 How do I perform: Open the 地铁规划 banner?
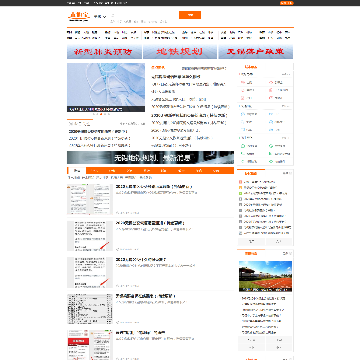[x=180, y=52]
